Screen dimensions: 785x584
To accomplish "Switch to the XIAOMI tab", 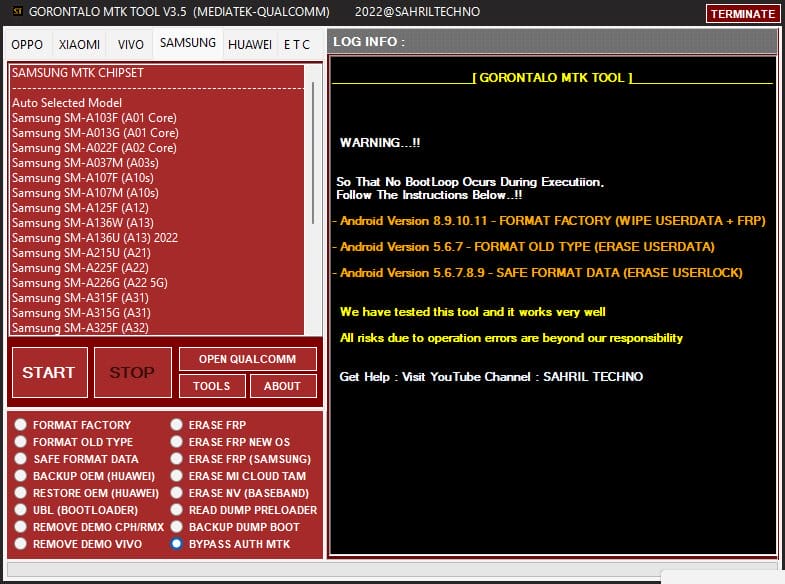I will click(x=79, y=45).
